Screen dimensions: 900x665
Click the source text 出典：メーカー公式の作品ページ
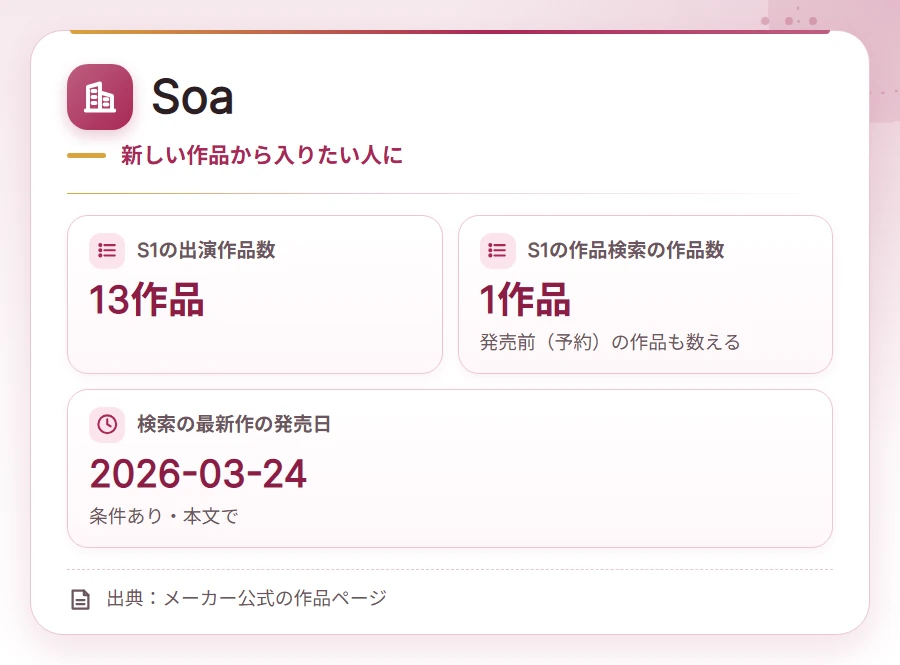tap(247, 598)
